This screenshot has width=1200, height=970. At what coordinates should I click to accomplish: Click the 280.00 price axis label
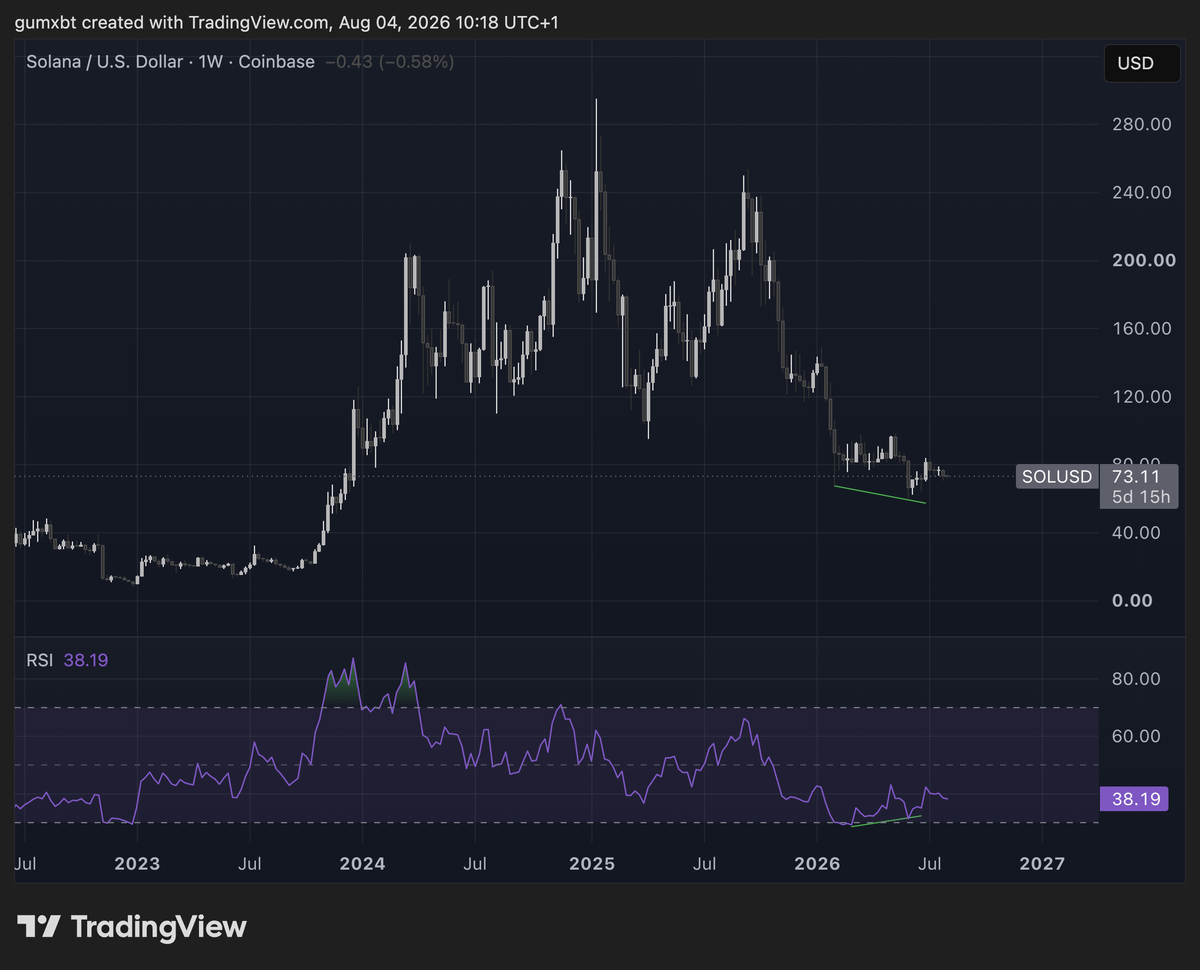coord(1144,124)
